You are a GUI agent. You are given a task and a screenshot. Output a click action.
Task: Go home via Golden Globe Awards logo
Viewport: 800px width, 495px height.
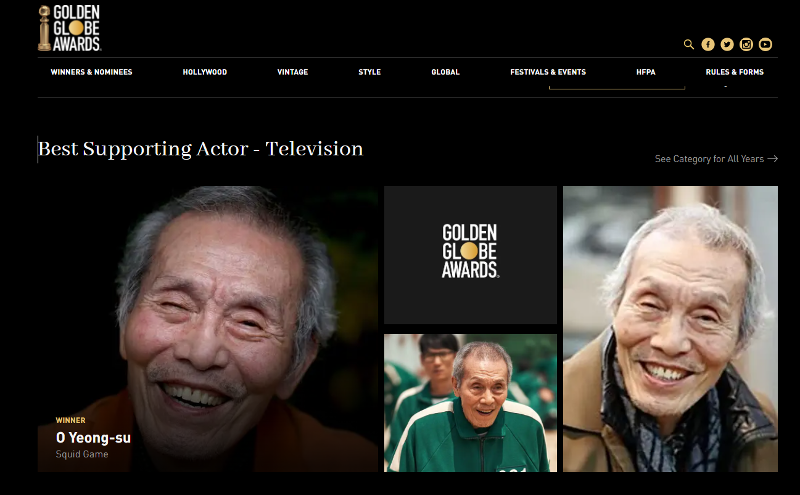point(70,28)
